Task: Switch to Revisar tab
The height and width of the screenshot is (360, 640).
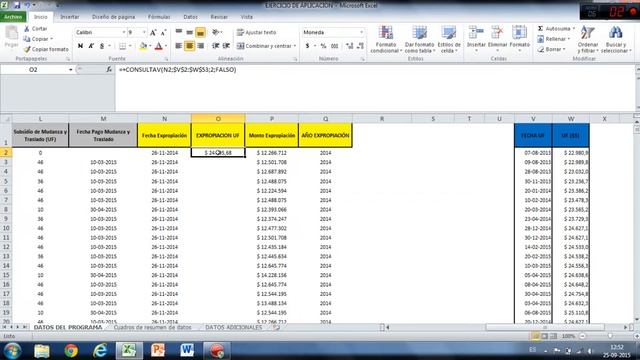Action: [219, 17]
